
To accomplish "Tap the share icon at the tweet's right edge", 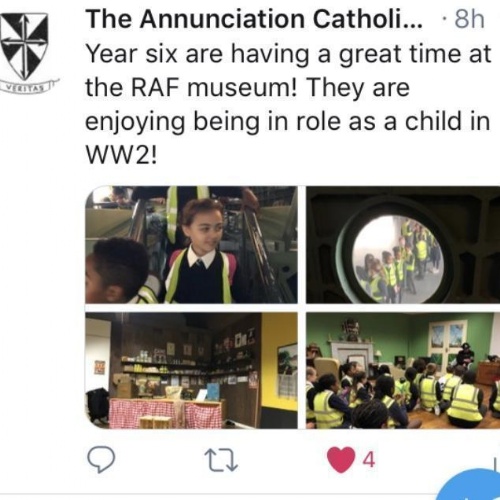I will [495, 464].
